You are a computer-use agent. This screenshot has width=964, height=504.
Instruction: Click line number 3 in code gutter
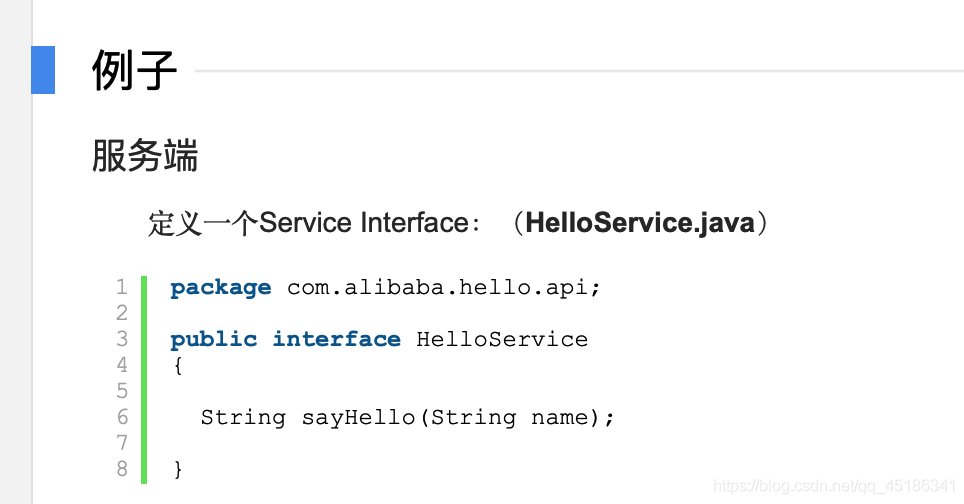click(122, 339)
